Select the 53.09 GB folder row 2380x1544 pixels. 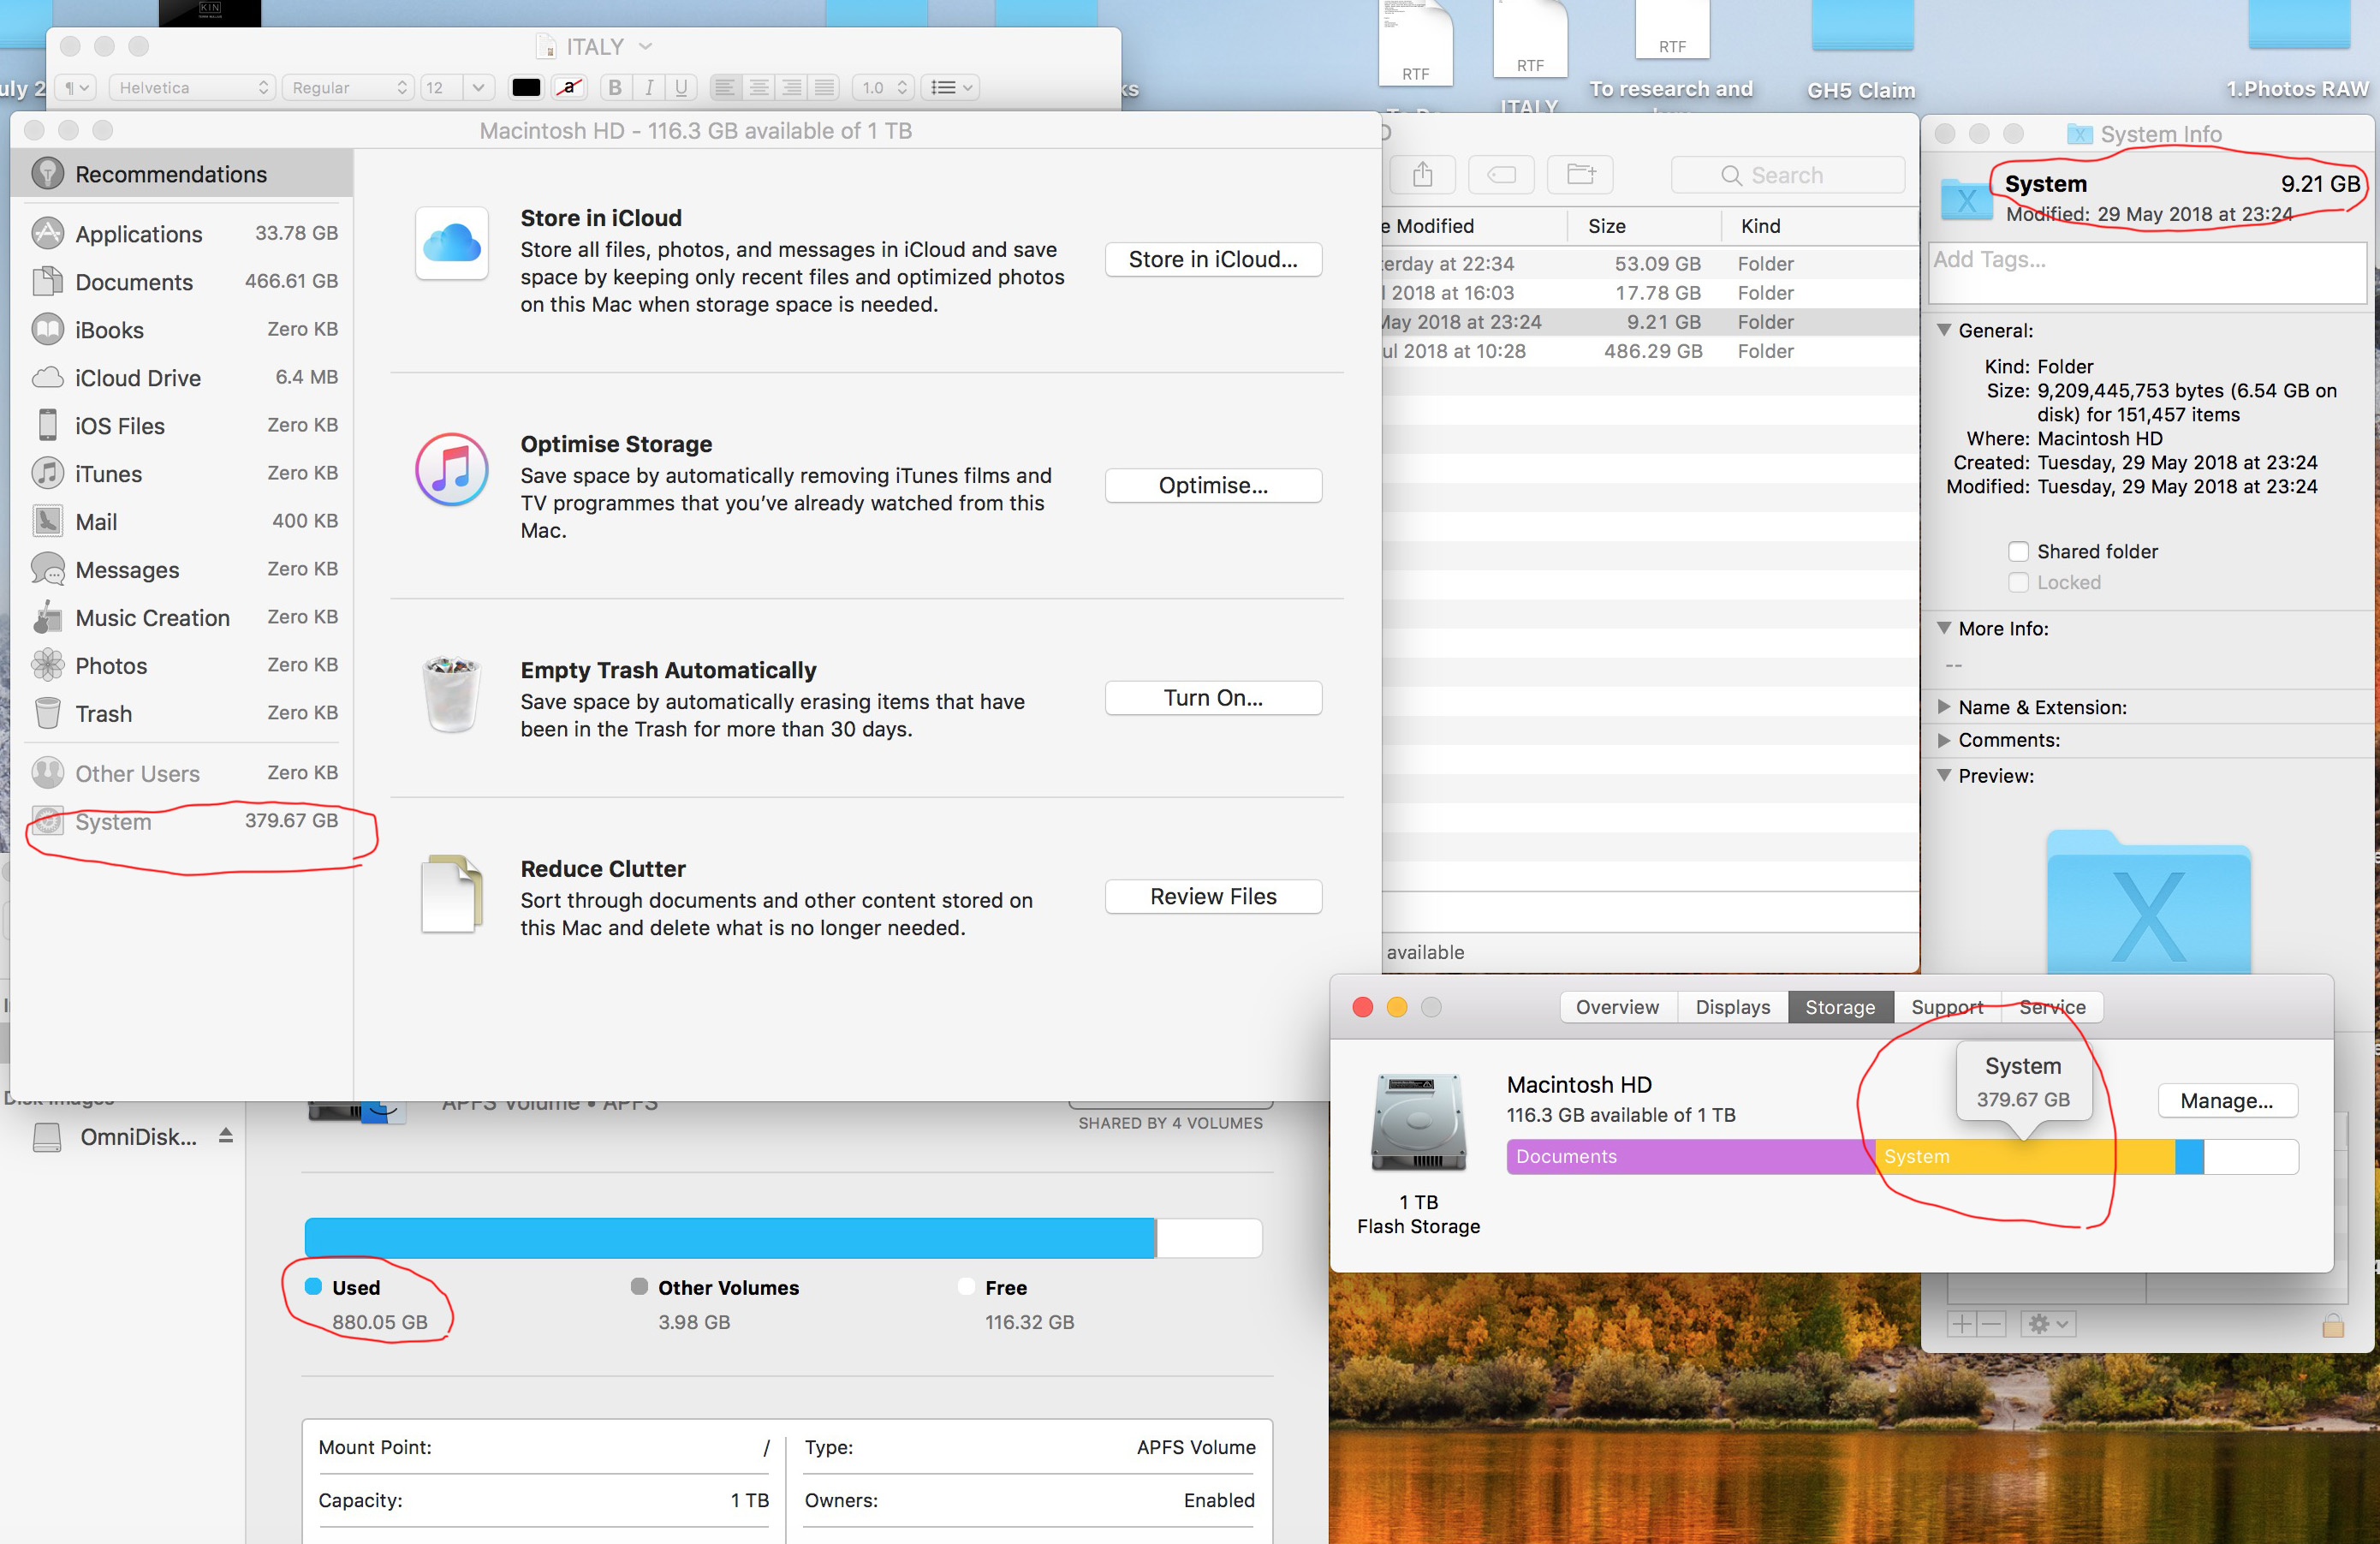point(1650,264)
